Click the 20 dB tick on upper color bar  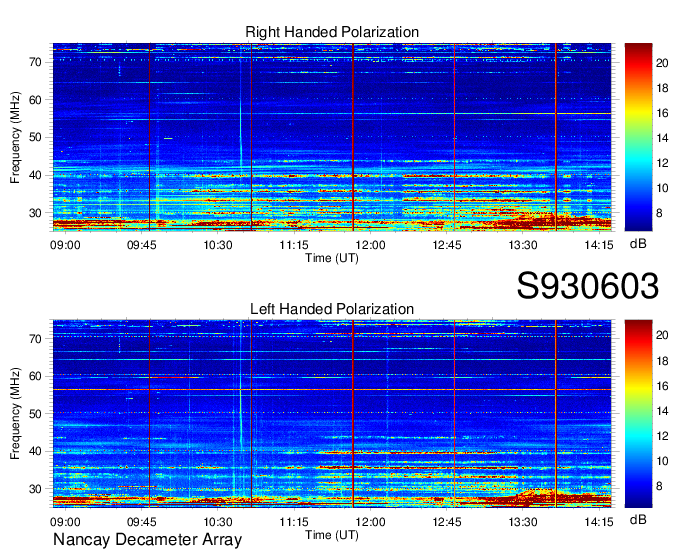[662, 63]
